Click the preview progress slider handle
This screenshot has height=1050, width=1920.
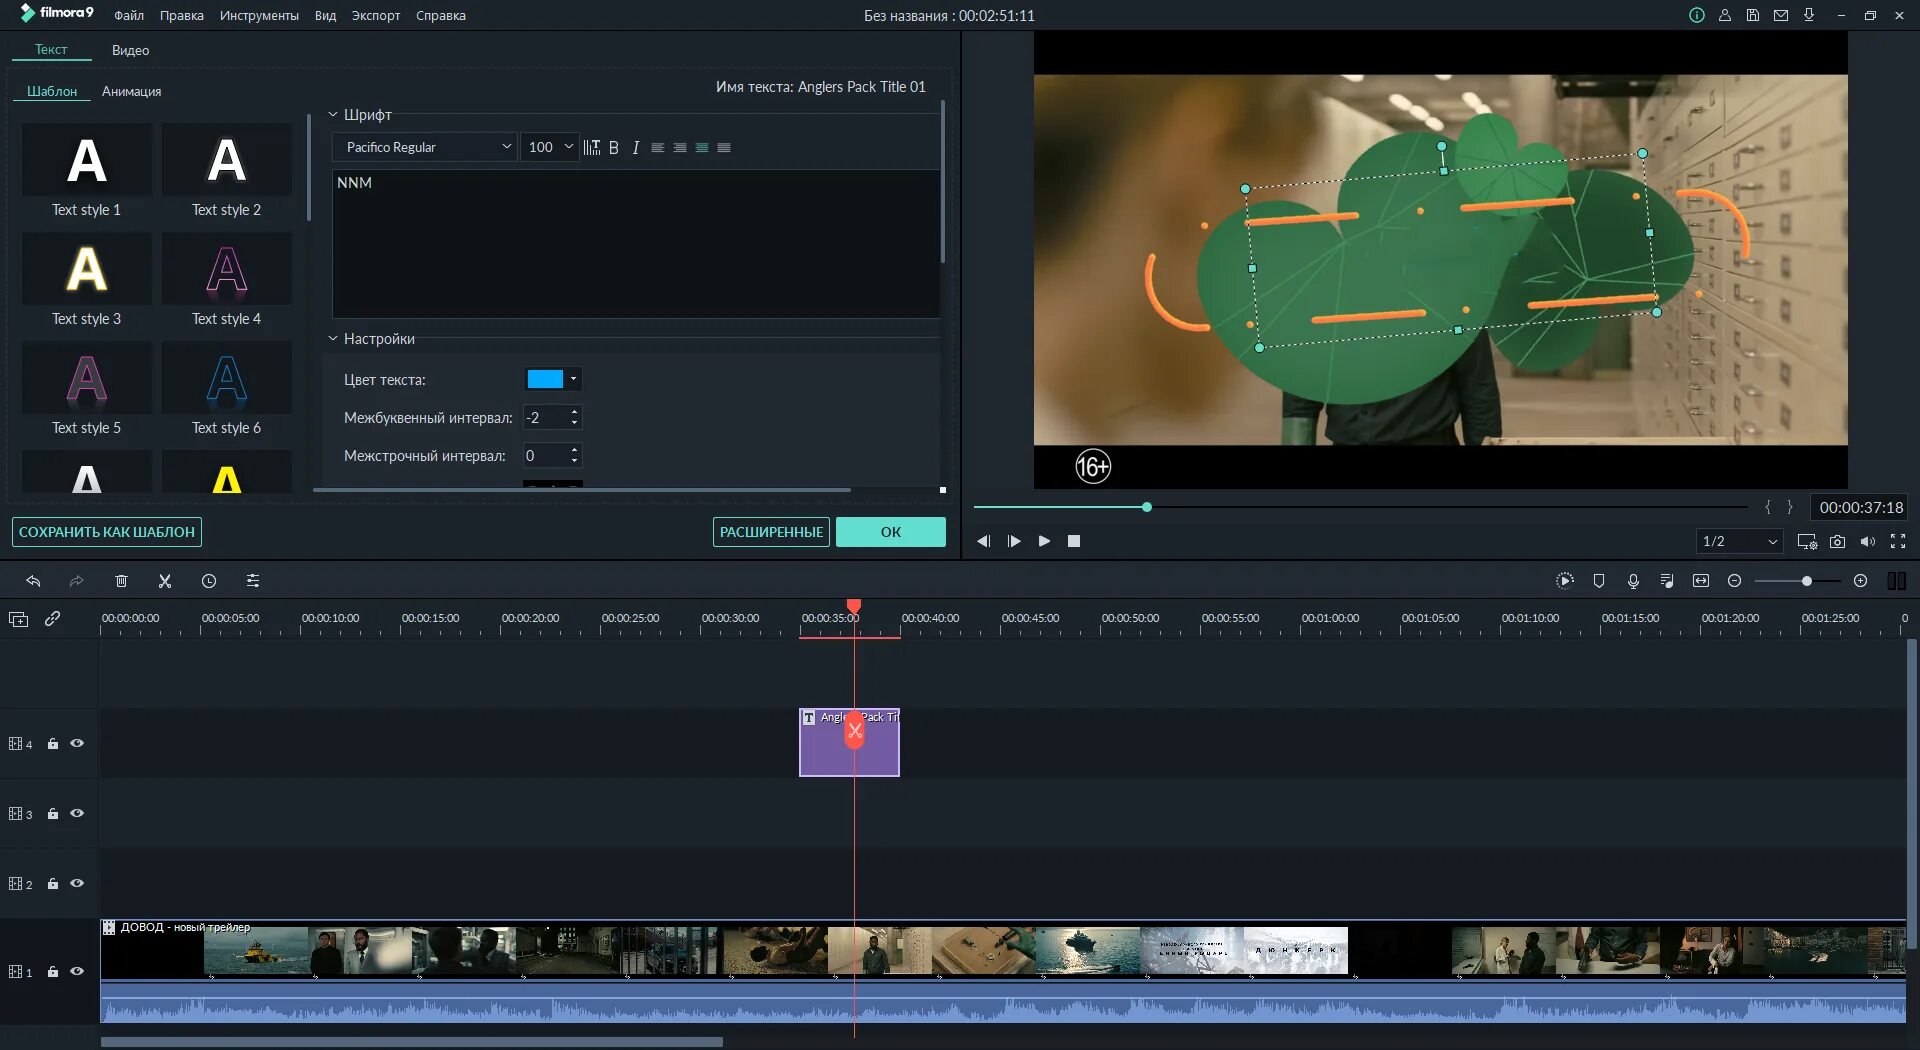1147,507
